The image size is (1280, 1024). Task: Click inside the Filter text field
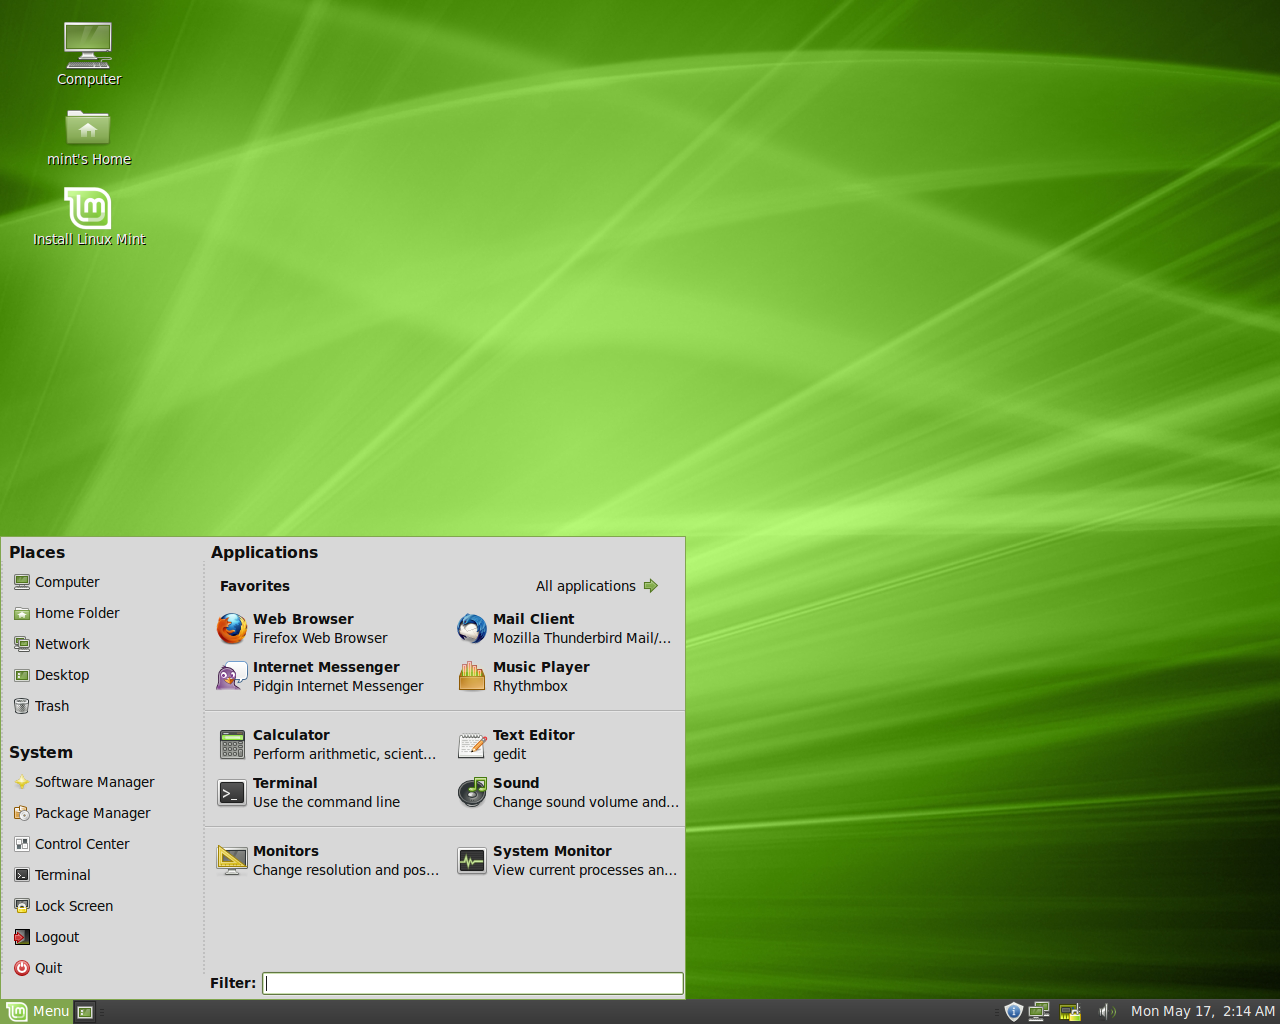point(472,983)
